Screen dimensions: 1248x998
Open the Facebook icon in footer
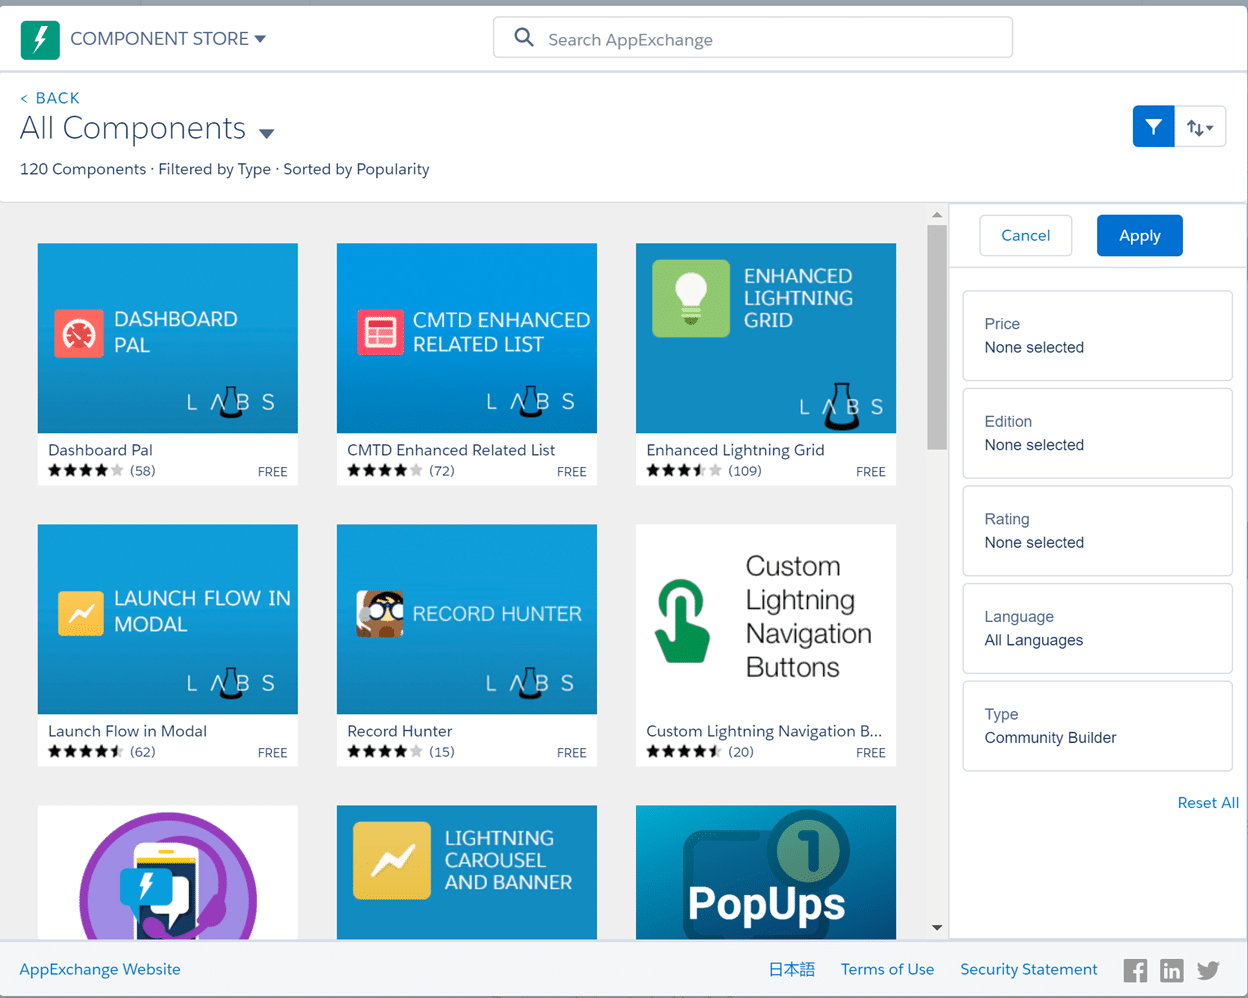1135,970
